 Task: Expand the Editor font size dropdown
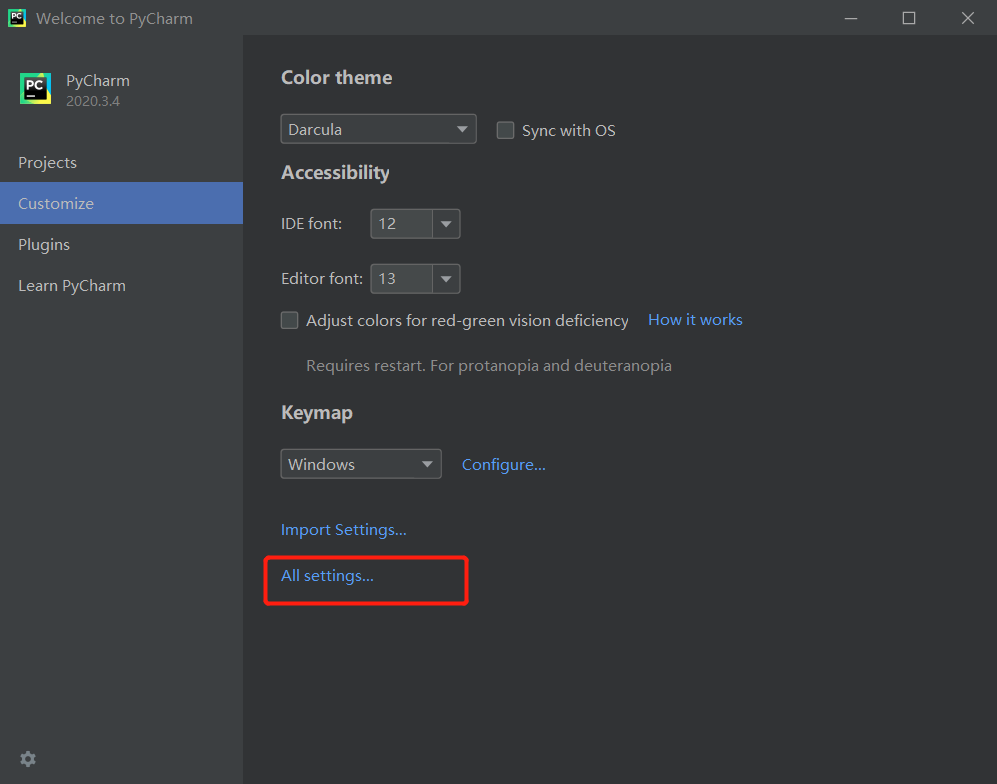click(x=446, y=279)
